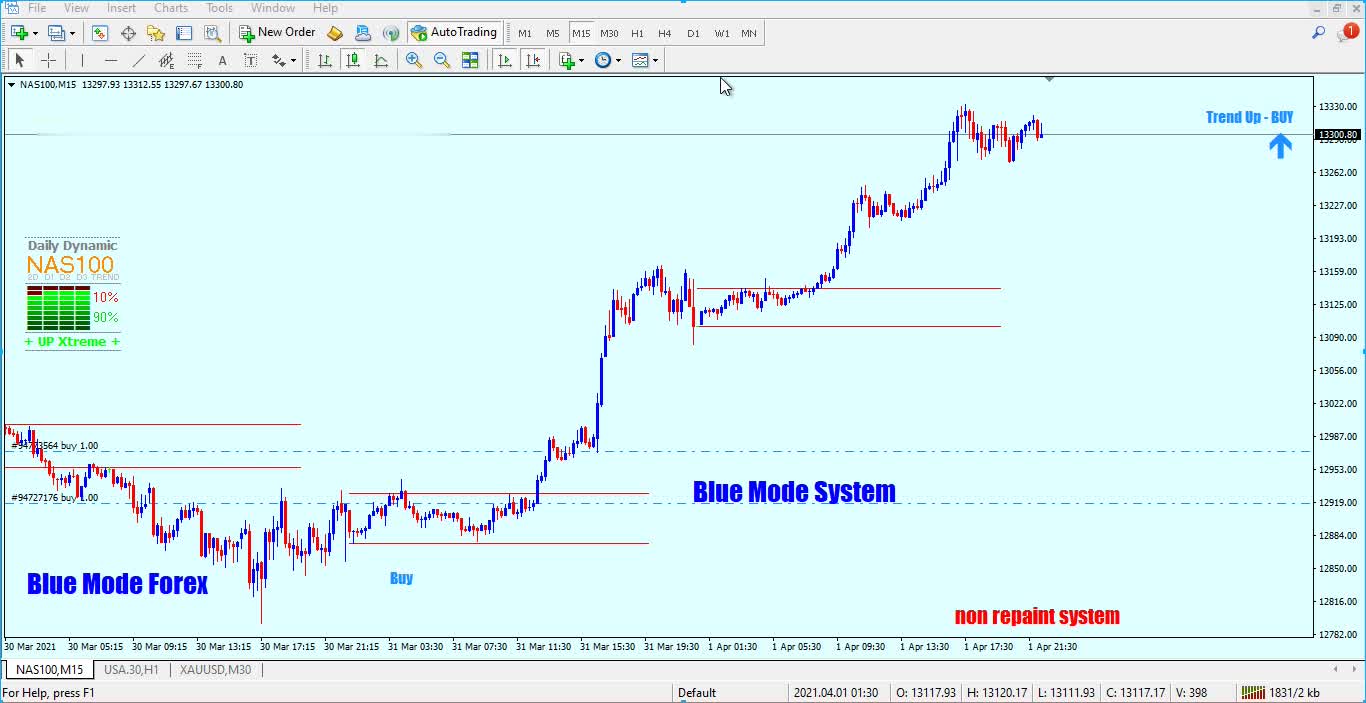The image size is (1366, 703).
Task: Open the Strategy Tester
Action: (x=212, y=33)
